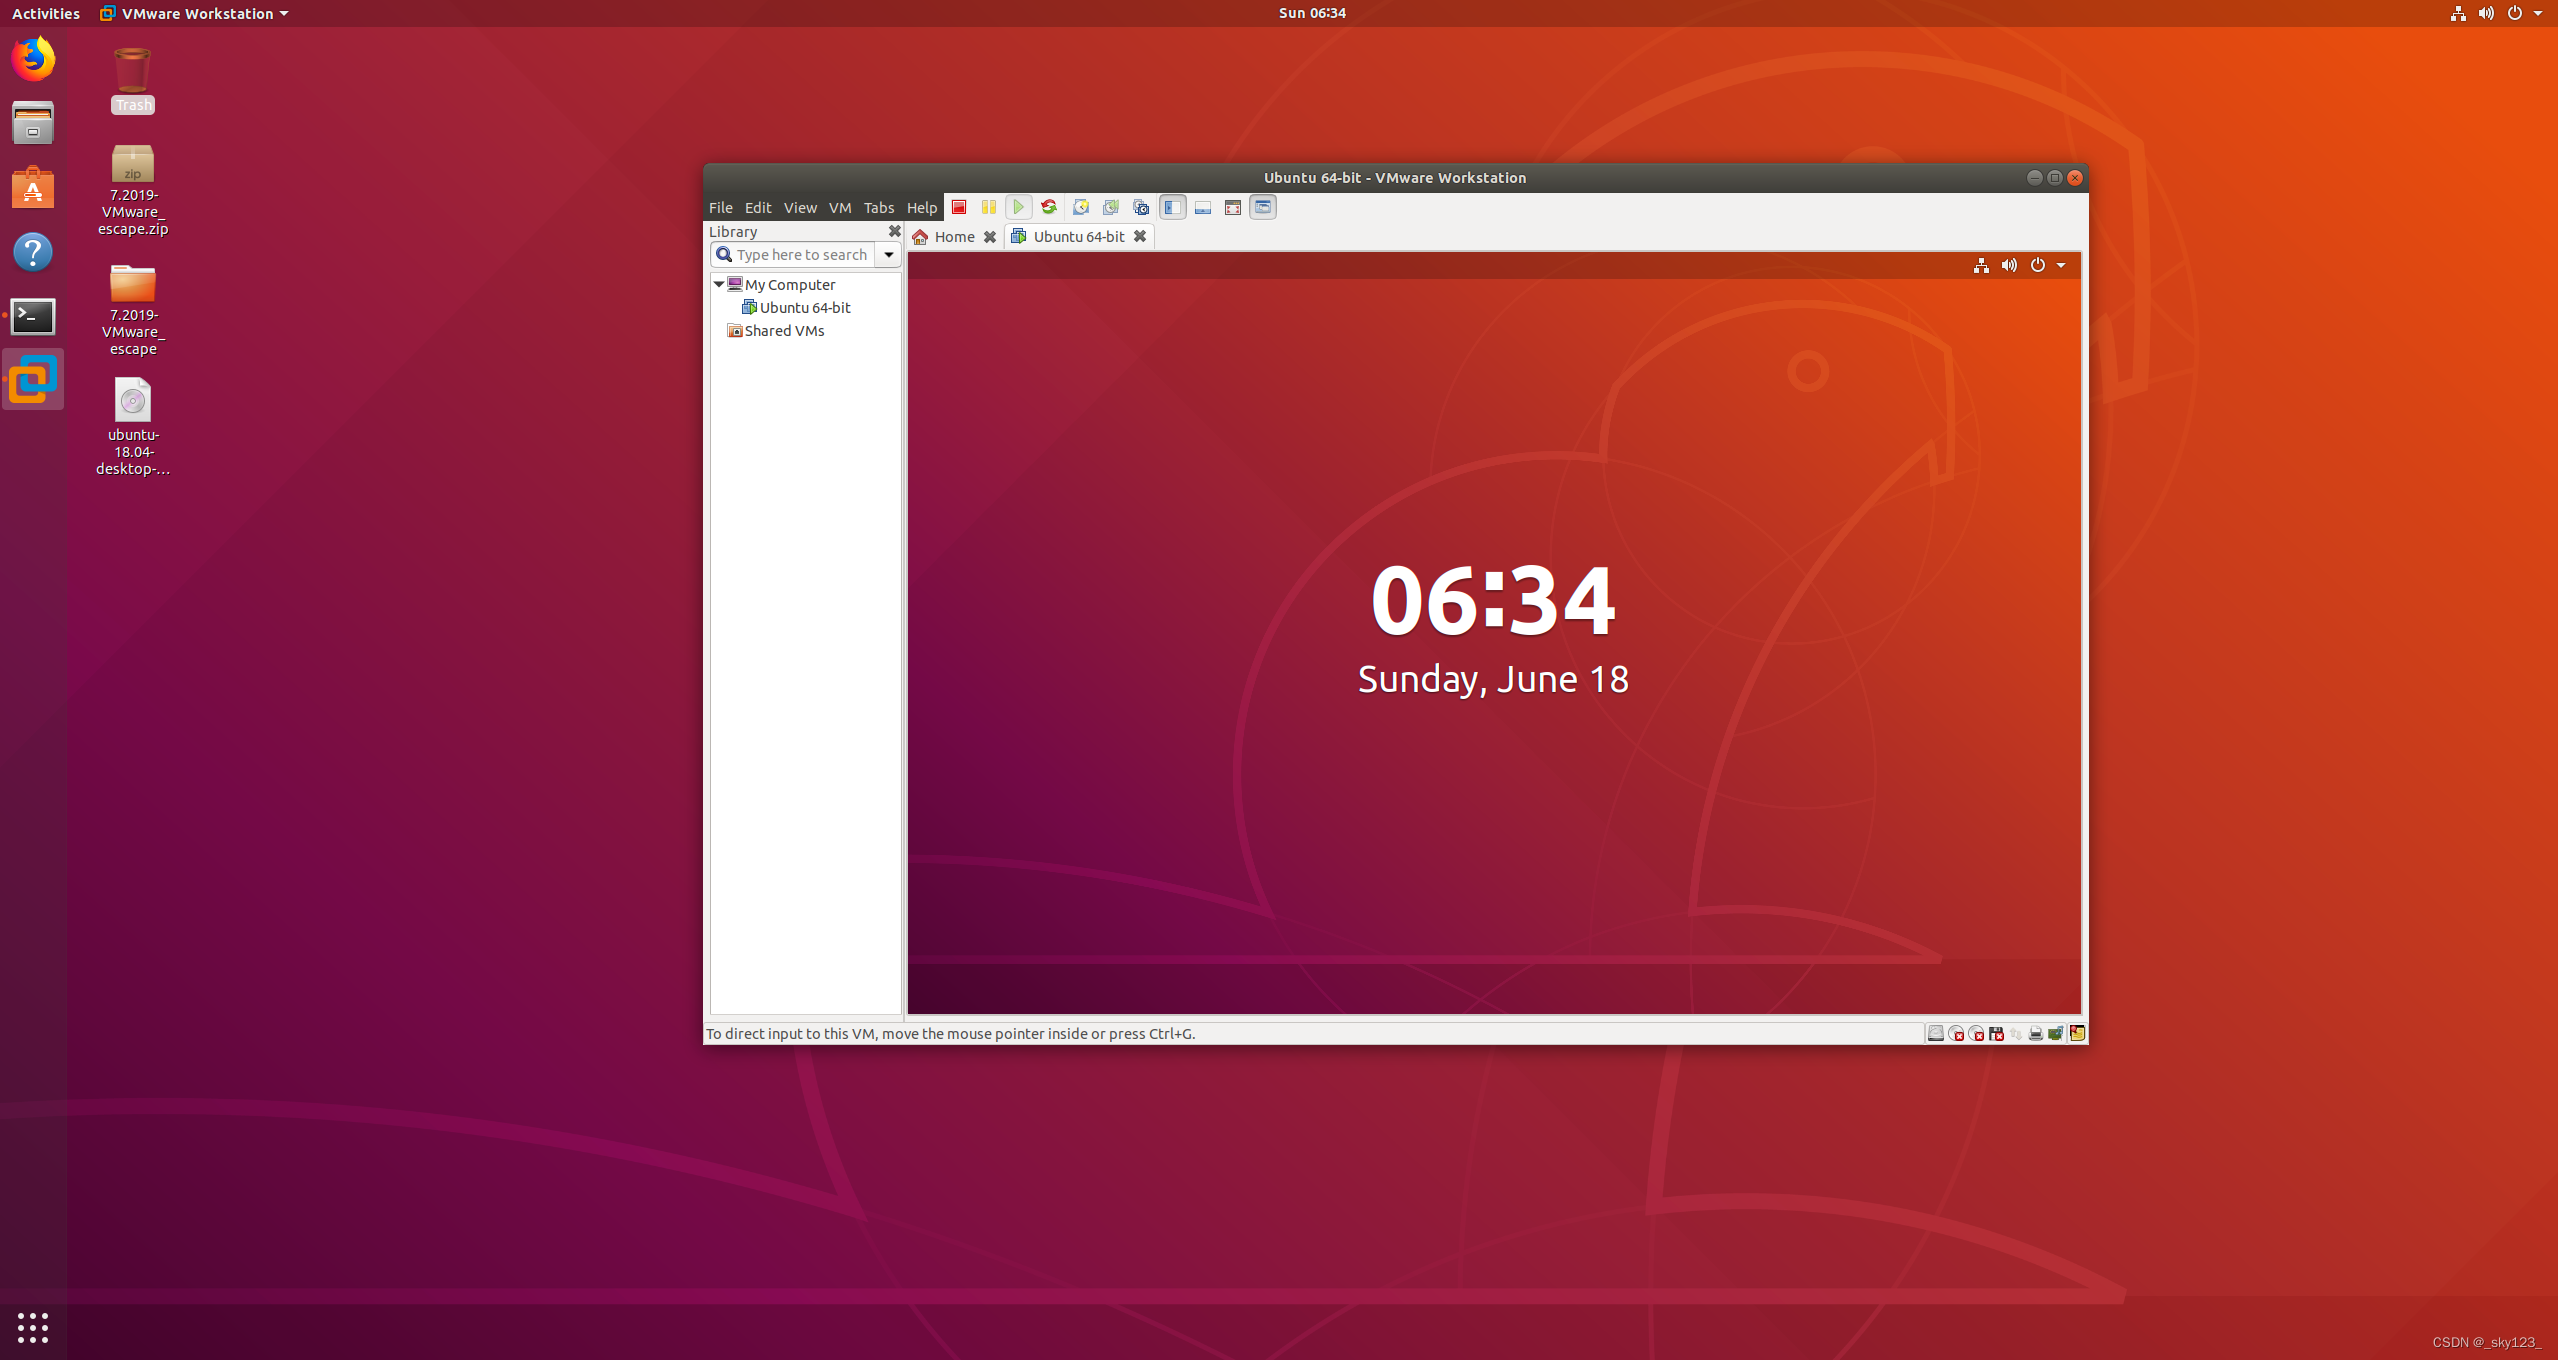Click the guest VM lock screen clock
Viewport: 2558px width, 1360px height.
(x=1493, y=600)
